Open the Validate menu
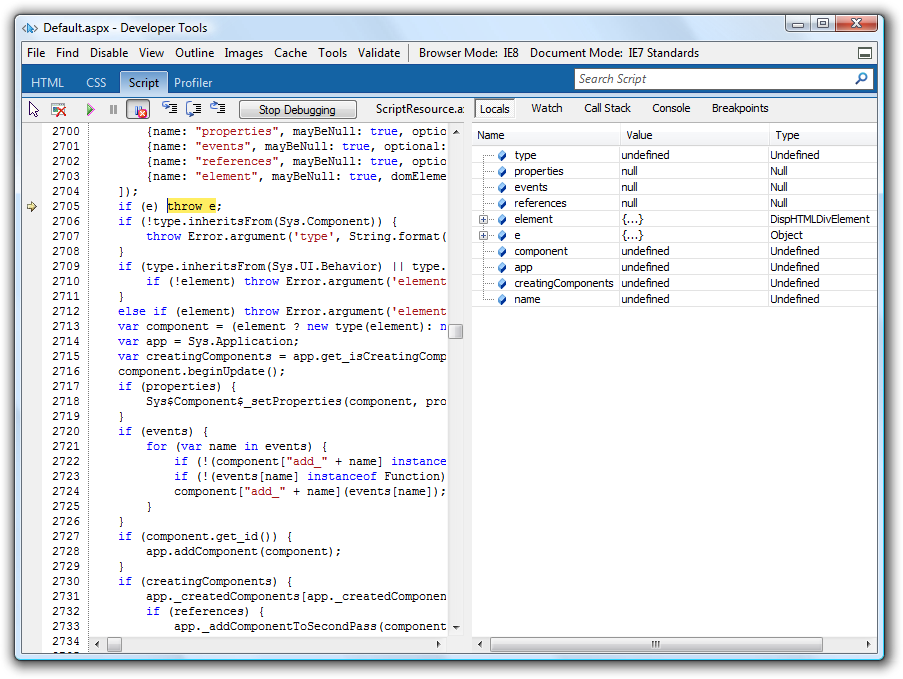 coord(379,53)
